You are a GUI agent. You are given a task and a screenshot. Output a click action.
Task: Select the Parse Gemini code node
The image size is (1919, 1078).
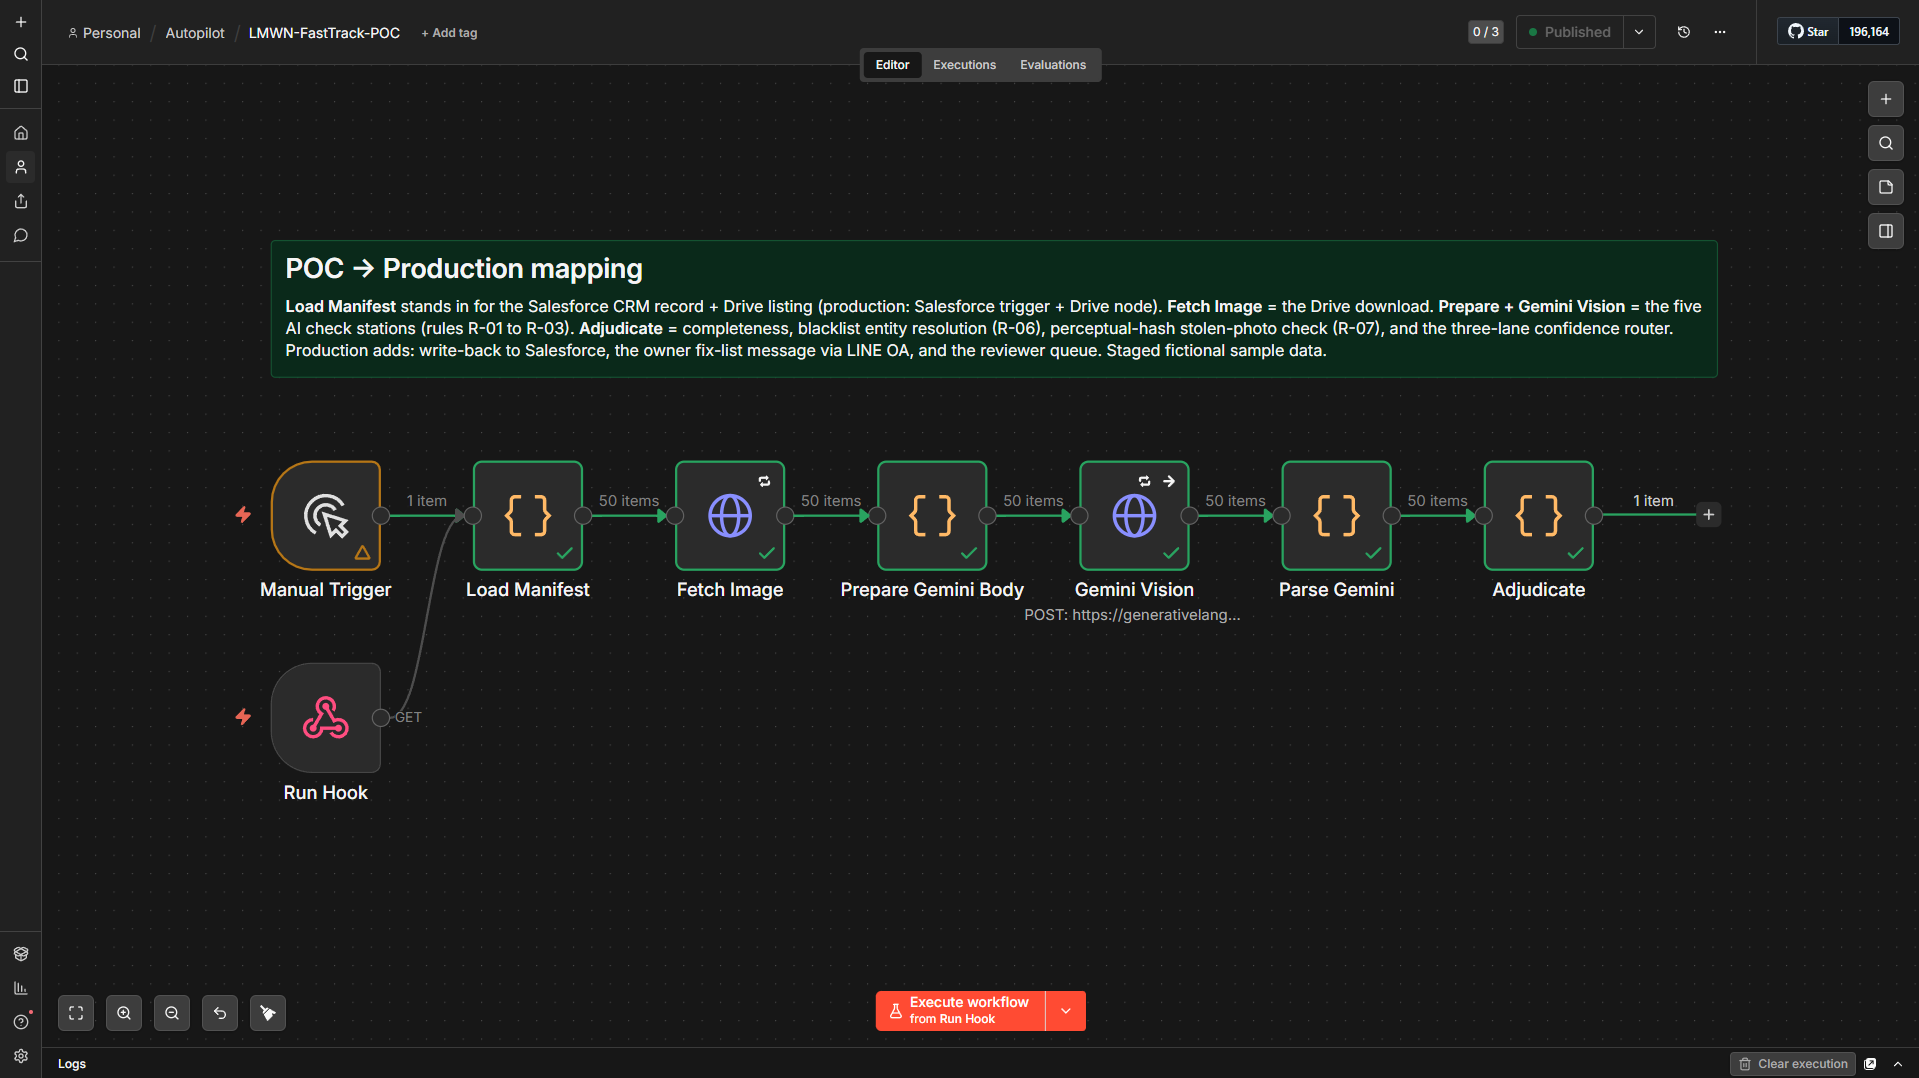coord(1336,516)
